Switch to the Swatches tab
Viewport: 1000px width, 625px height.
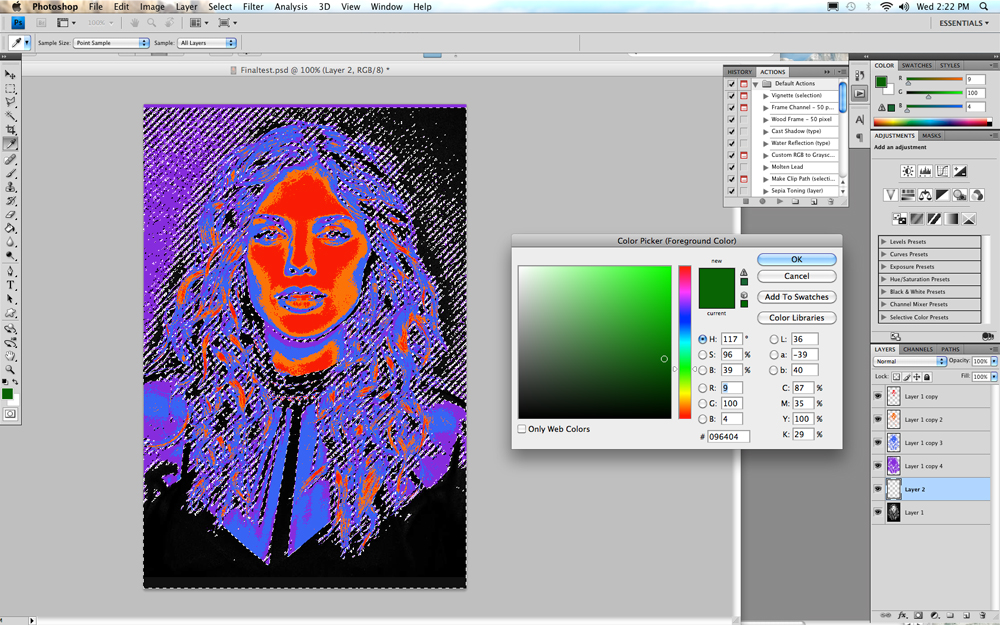(x=916, y=66)
